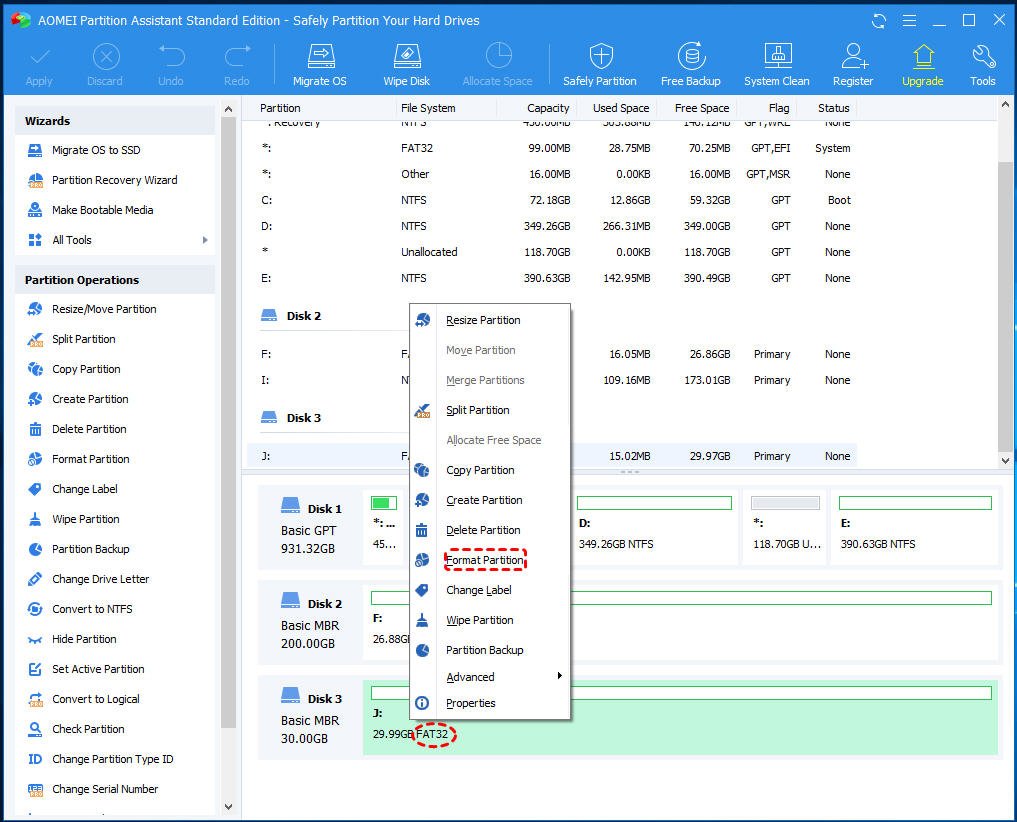Viewport: 1017px width, 822px height.
Task: Expand the All Tools submenu arrow
Action: [205, 240]
